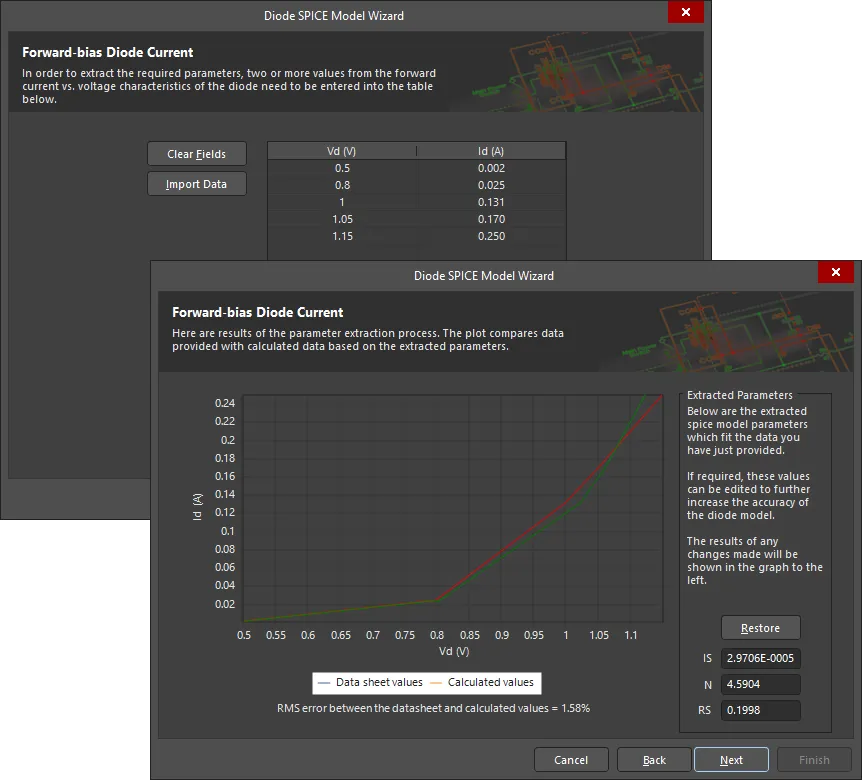Edit the RS parameter field
The image size is (862, 780).
point(761,710)
